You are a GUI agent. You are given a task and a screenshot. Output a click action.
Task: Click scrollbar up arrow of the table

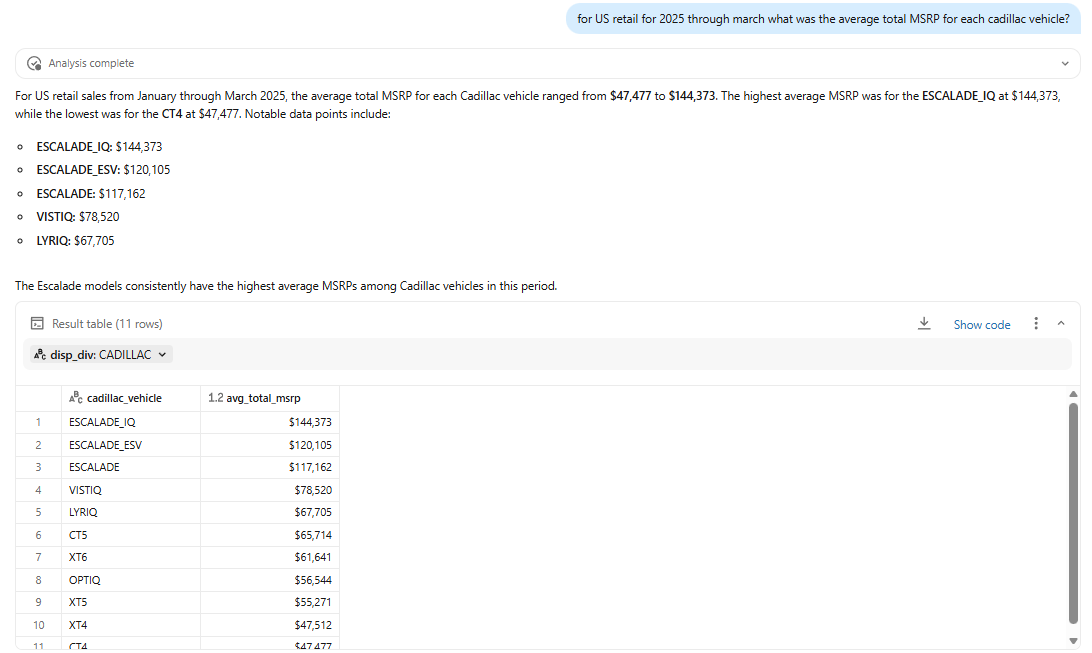pos(1073,394)
